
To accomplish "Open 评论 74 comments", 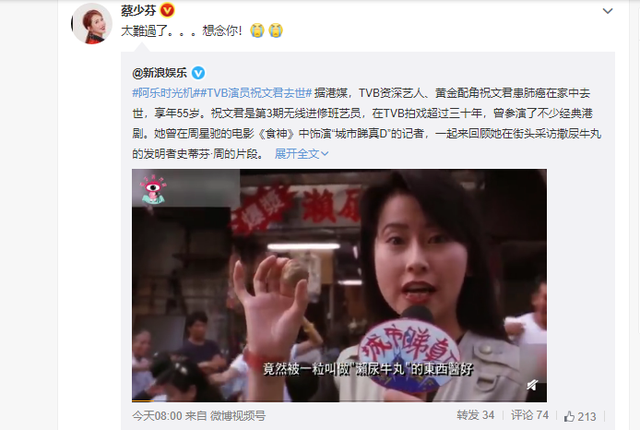I will point(530,415).
